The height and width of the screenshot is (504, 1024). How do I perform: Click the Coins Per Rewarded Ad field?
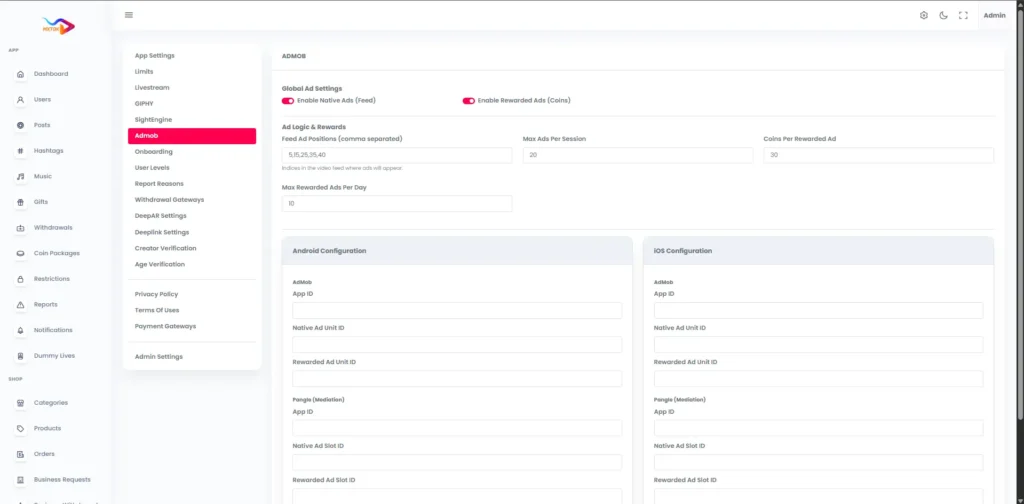[x=878, y=155]
